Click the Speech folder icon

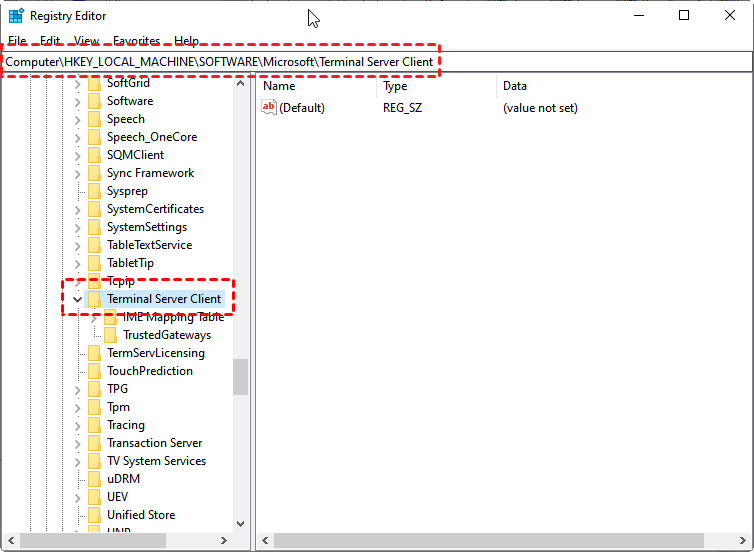[95, 119]
